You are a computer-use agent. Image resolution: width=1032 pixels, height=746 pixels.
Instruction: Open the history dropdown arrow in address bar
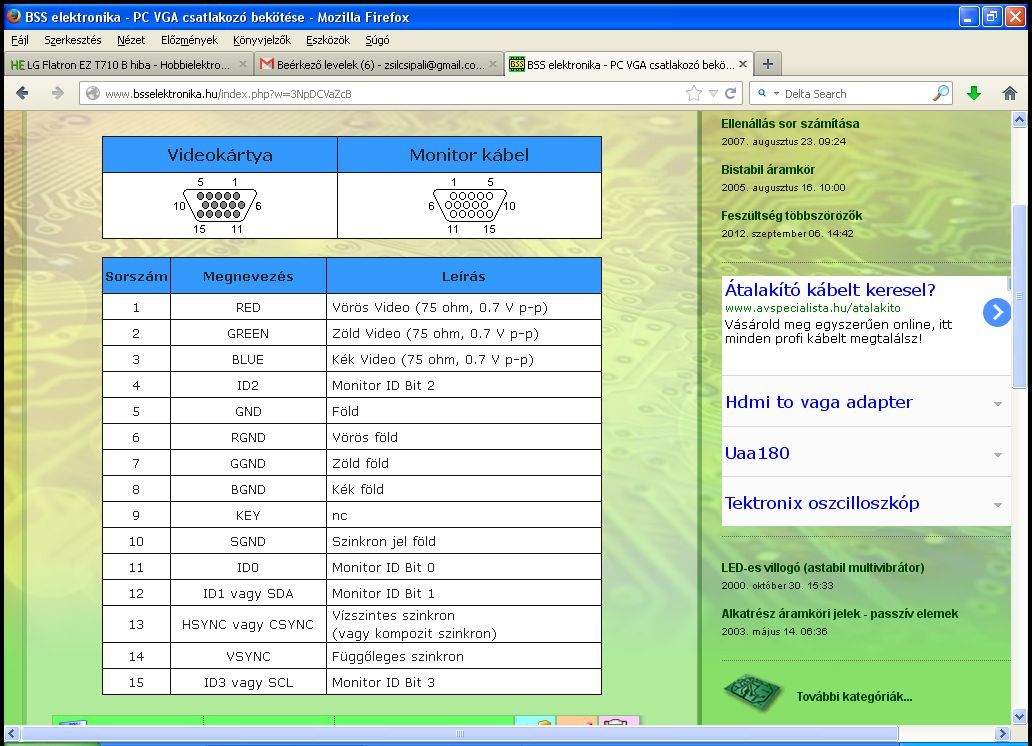pos(713,93)
